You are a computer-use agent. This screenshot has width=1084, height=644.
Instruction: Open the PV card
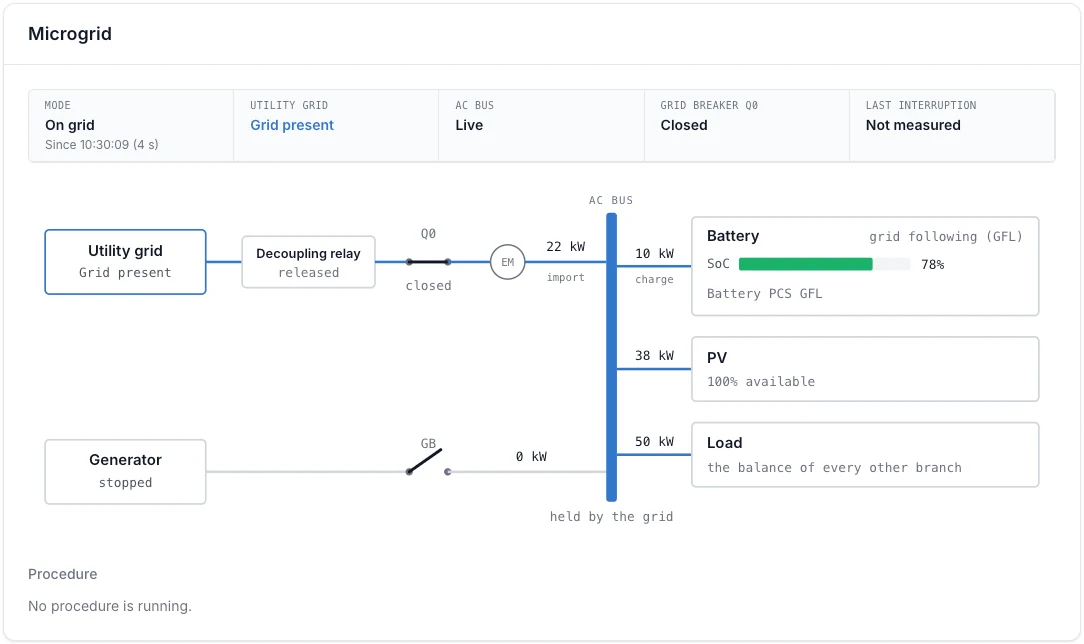pos(865,369)
